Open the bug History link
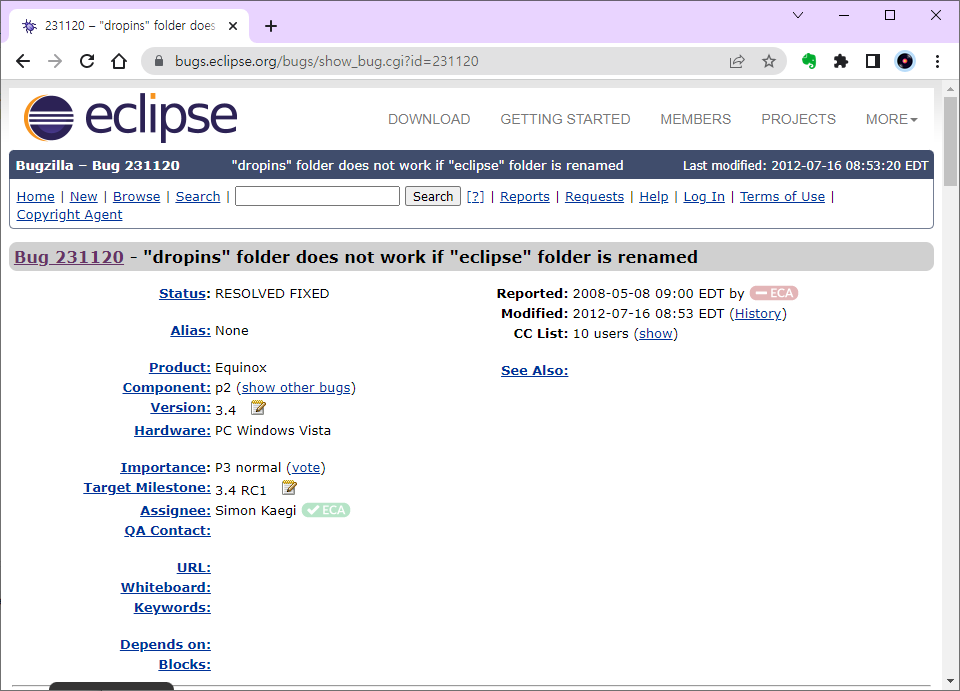 (x=758, y=313)
